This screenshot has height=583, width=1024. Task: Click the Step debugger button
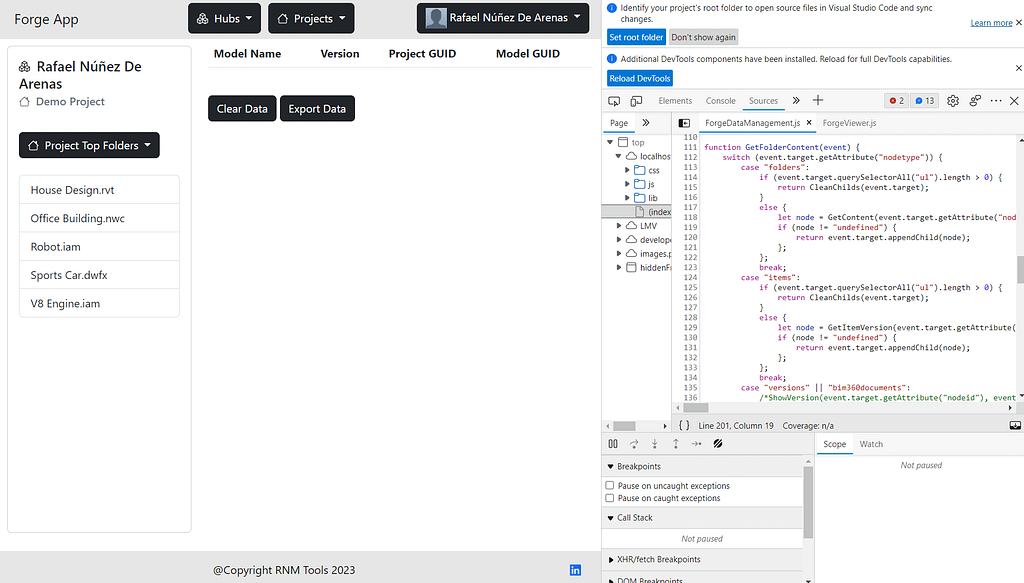tap(697, 444)
